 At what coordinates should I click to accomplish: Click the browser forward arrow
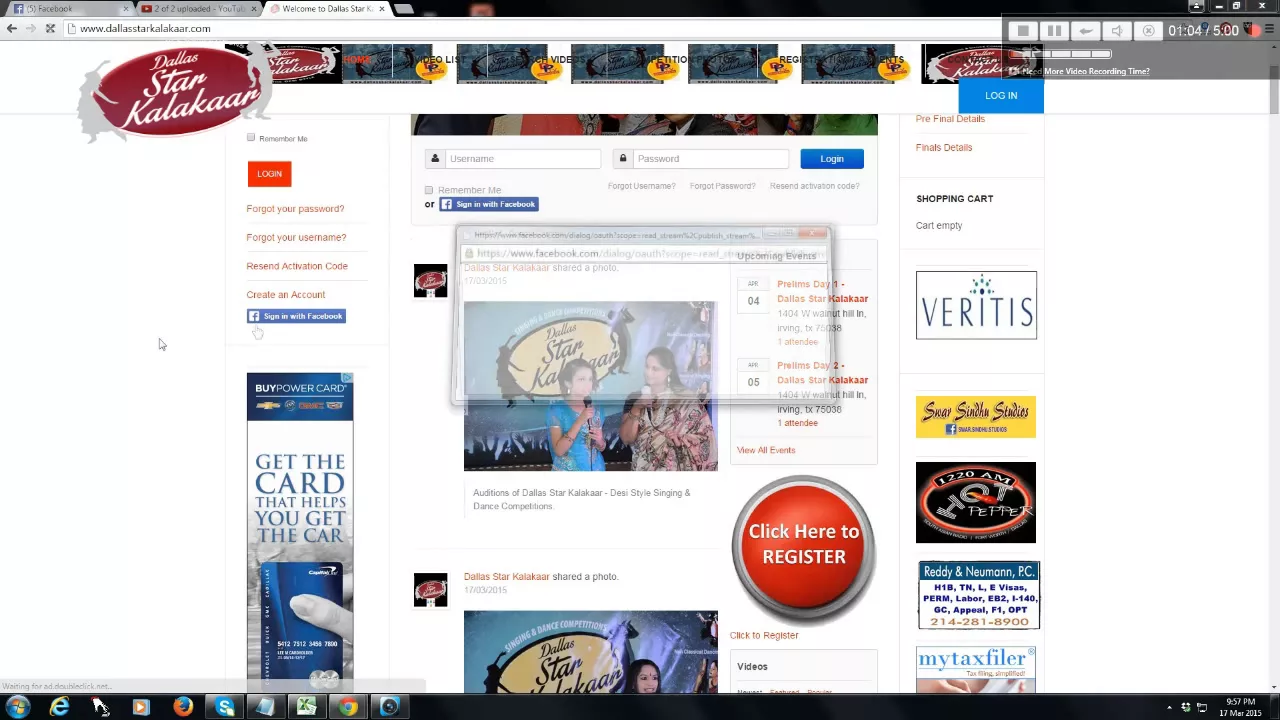31,28
